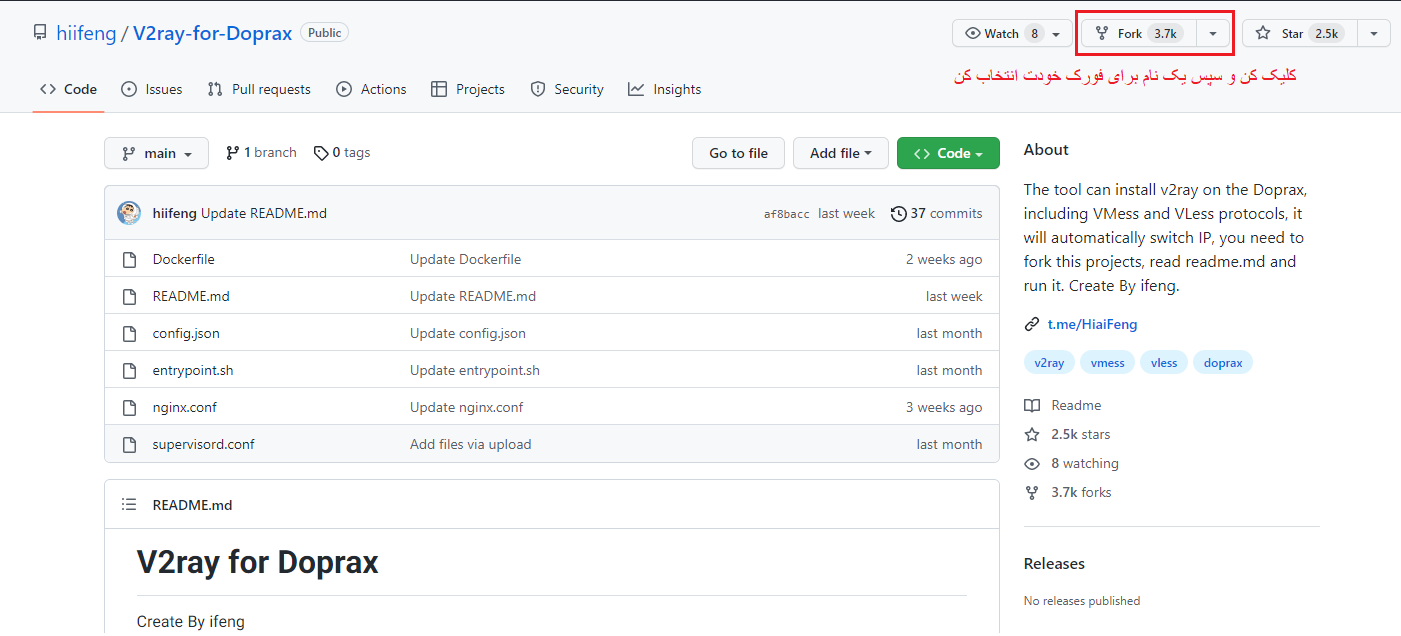1401x636 pixels.
Task: Open the Insights tab
Action: coord(664,89)
